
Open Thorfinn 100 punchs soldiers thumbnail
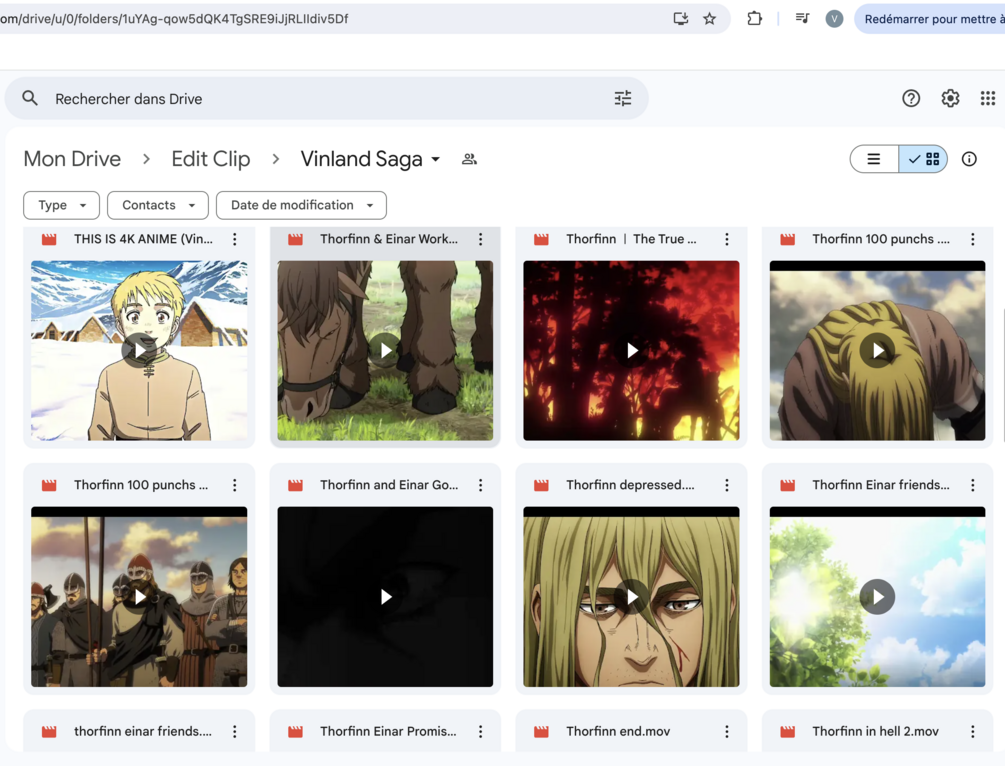(139, 597)
